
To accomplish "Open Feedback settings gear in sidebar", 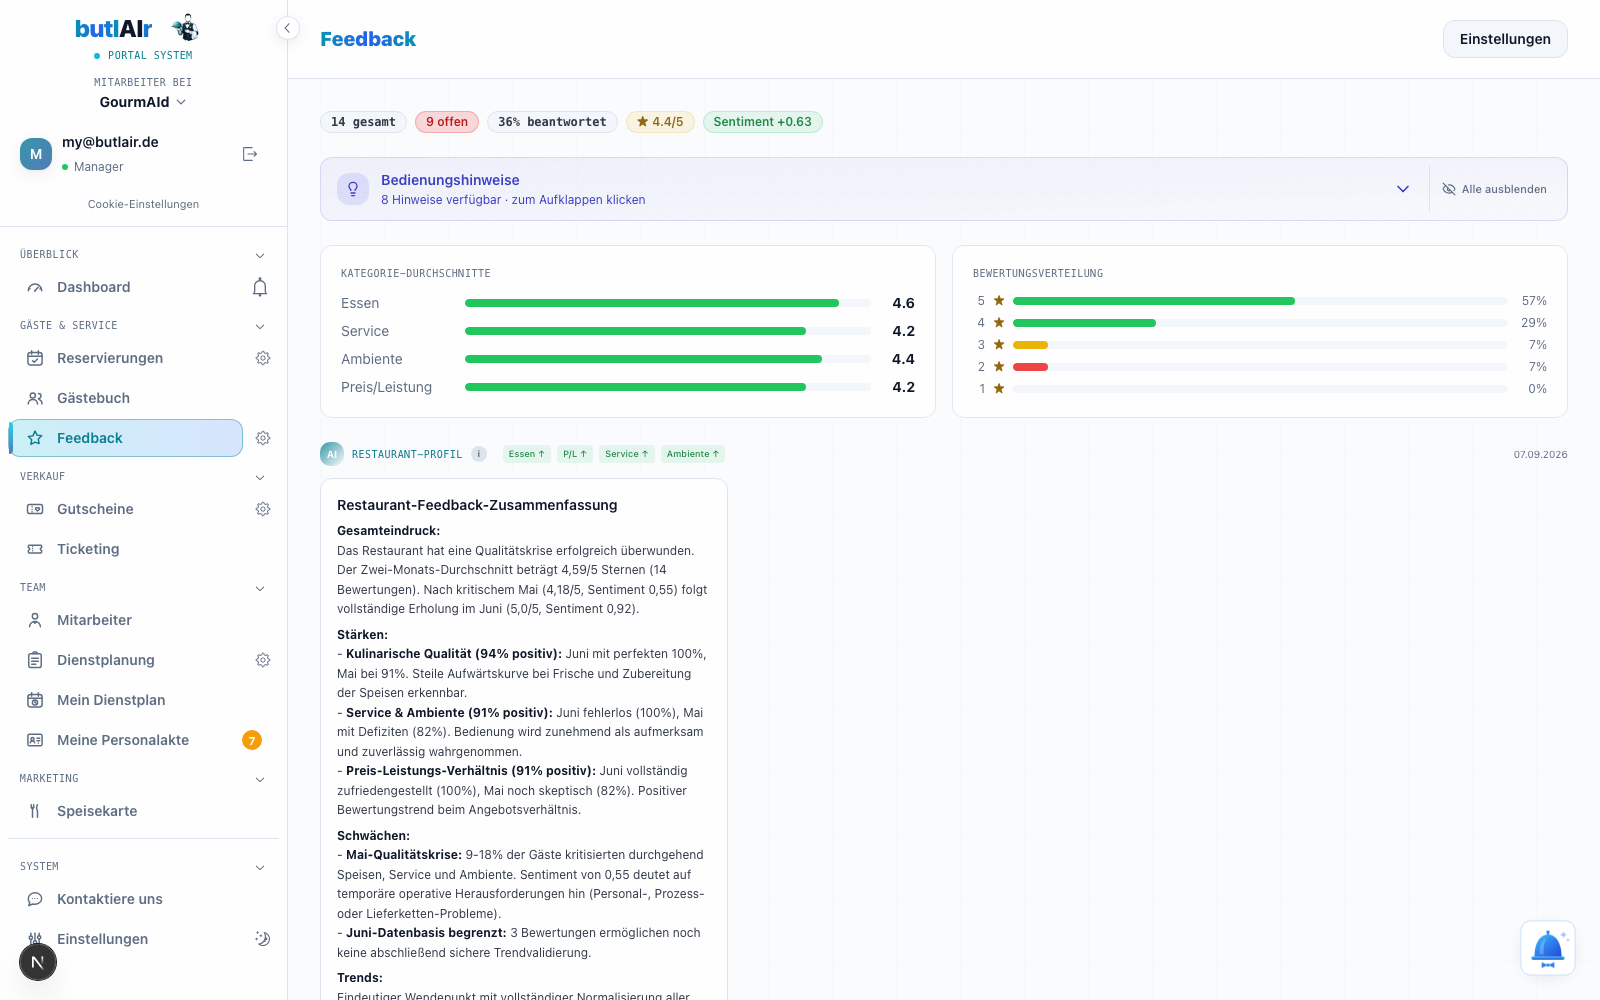I will coord(263,438).
